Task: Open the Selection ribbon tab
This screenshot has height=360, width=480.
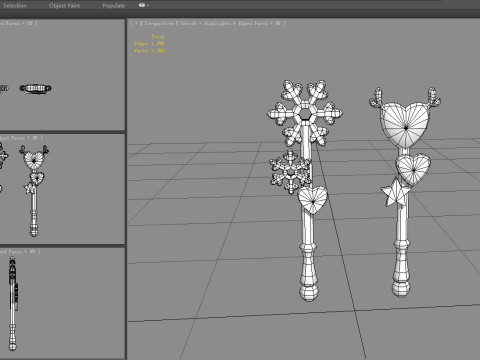Action: [15, 5]
